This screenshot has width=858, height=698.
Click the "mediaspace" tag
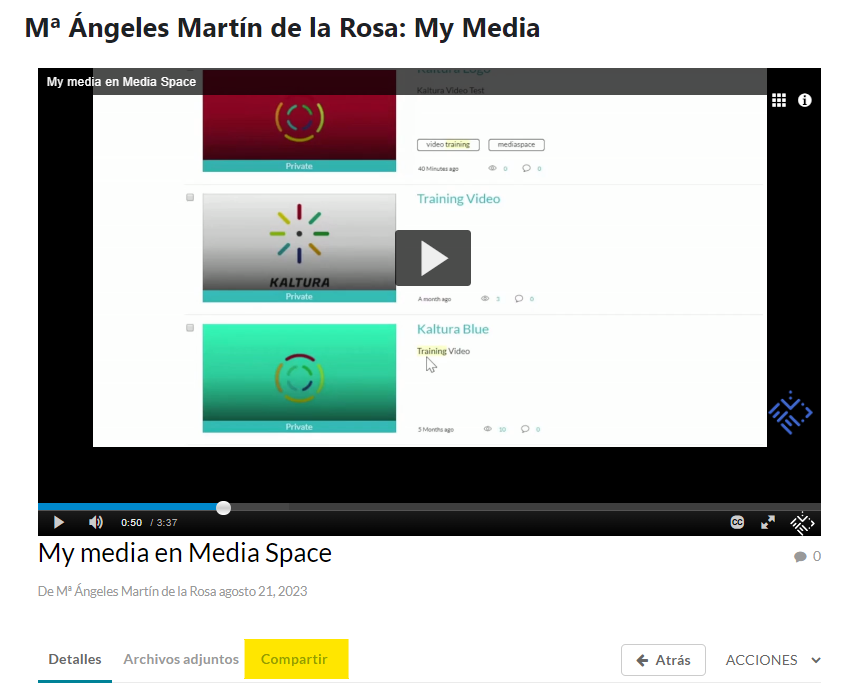click(516, 144)
